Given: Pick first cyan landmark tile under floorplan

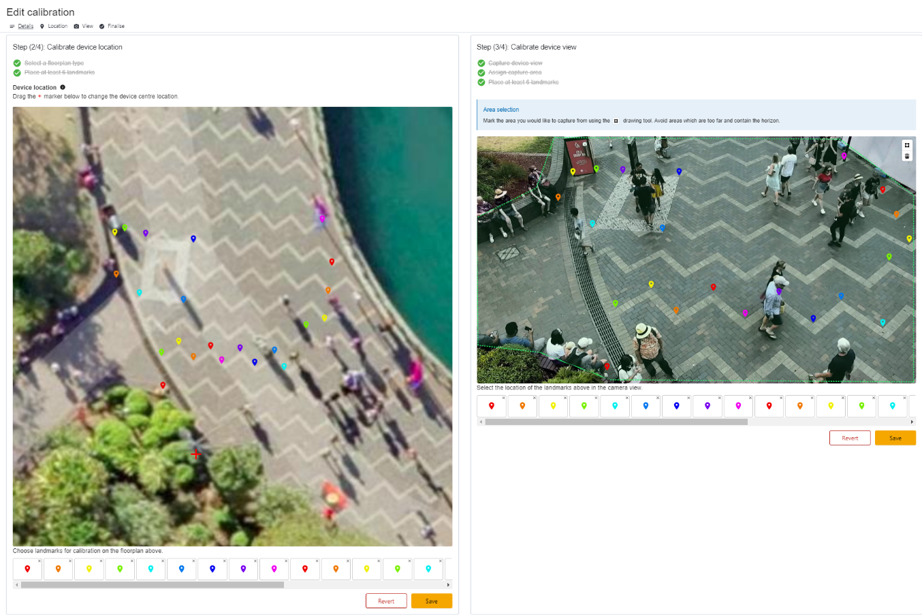Looking at the screenshot, I should click(151, 569).
